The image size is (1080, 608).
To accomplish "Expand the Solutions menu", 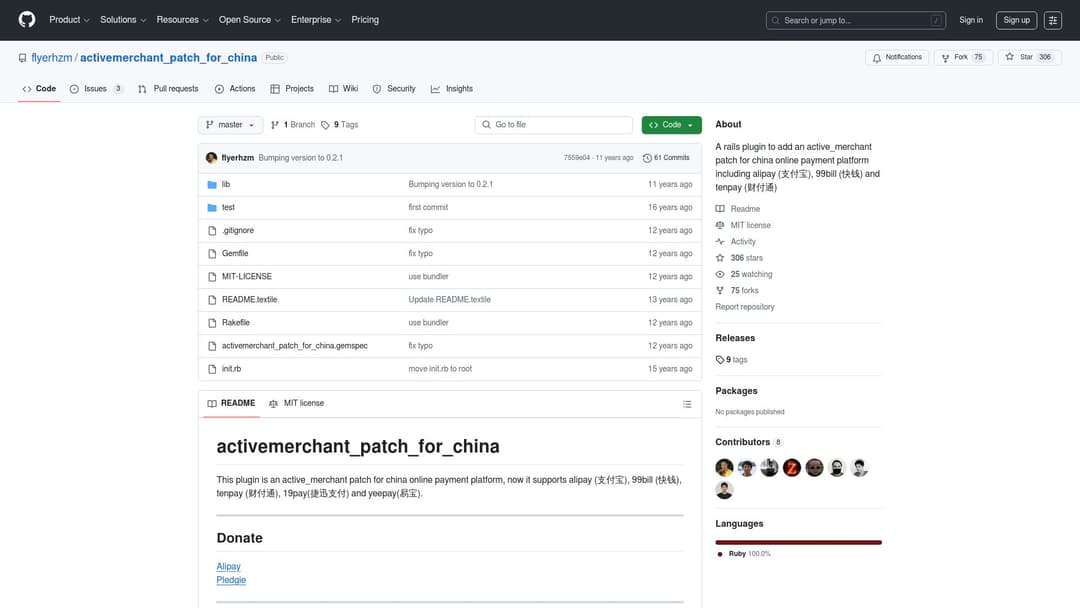I will pos(123,20).
